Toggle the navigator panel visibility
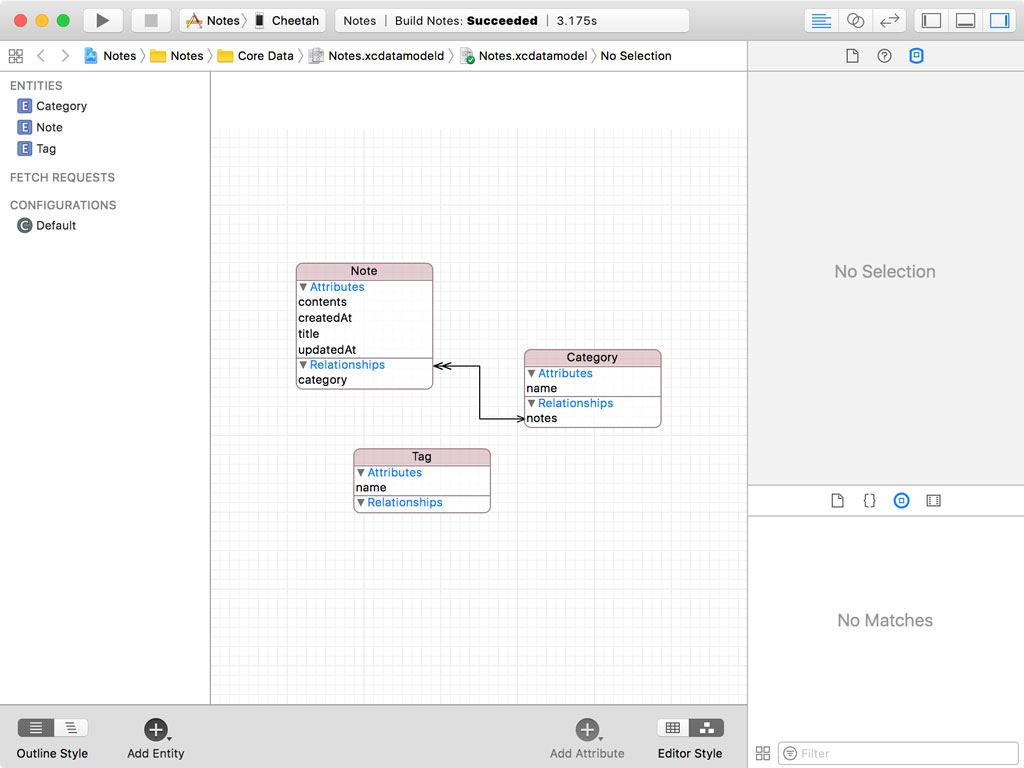The width and height of the screenshot is (1024, 768). (929, 20)
